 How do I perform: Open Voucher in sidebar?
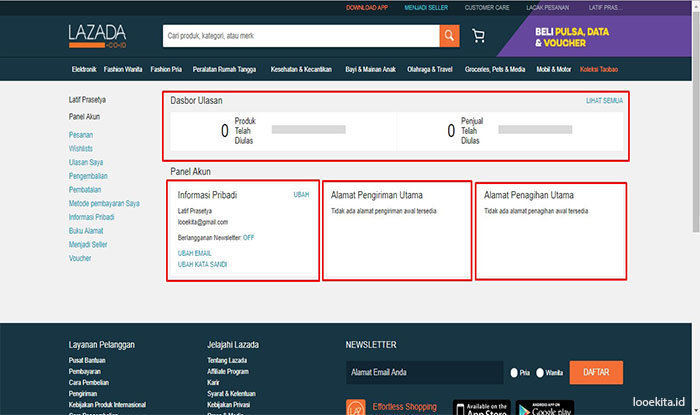[80, 258]
